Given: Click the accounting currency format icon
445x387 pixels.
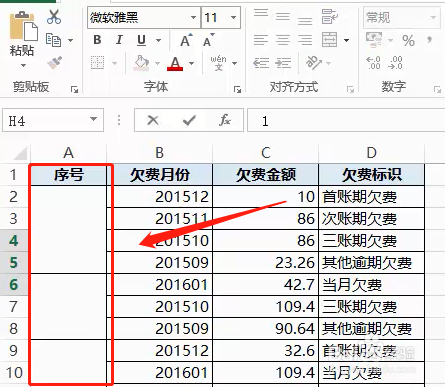Looking at the screenshot, I should (374, 40).
